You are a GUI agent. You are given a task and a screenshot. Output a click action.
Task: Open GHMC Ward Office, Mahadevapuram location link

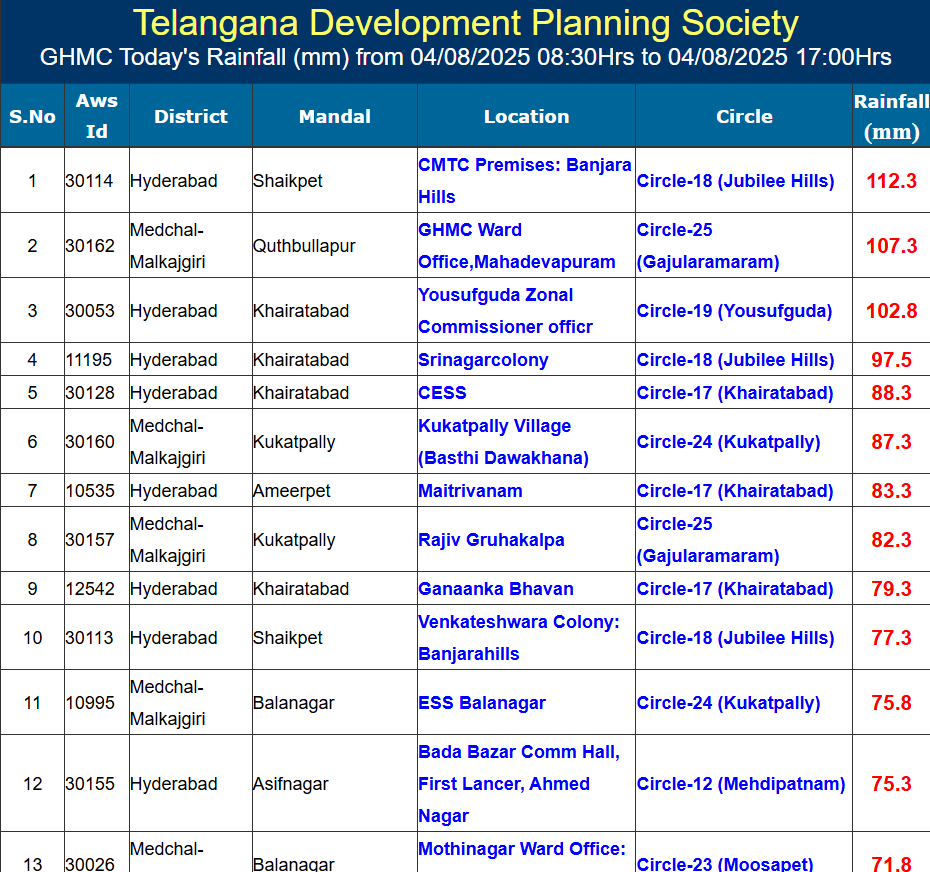click(517, 246)
